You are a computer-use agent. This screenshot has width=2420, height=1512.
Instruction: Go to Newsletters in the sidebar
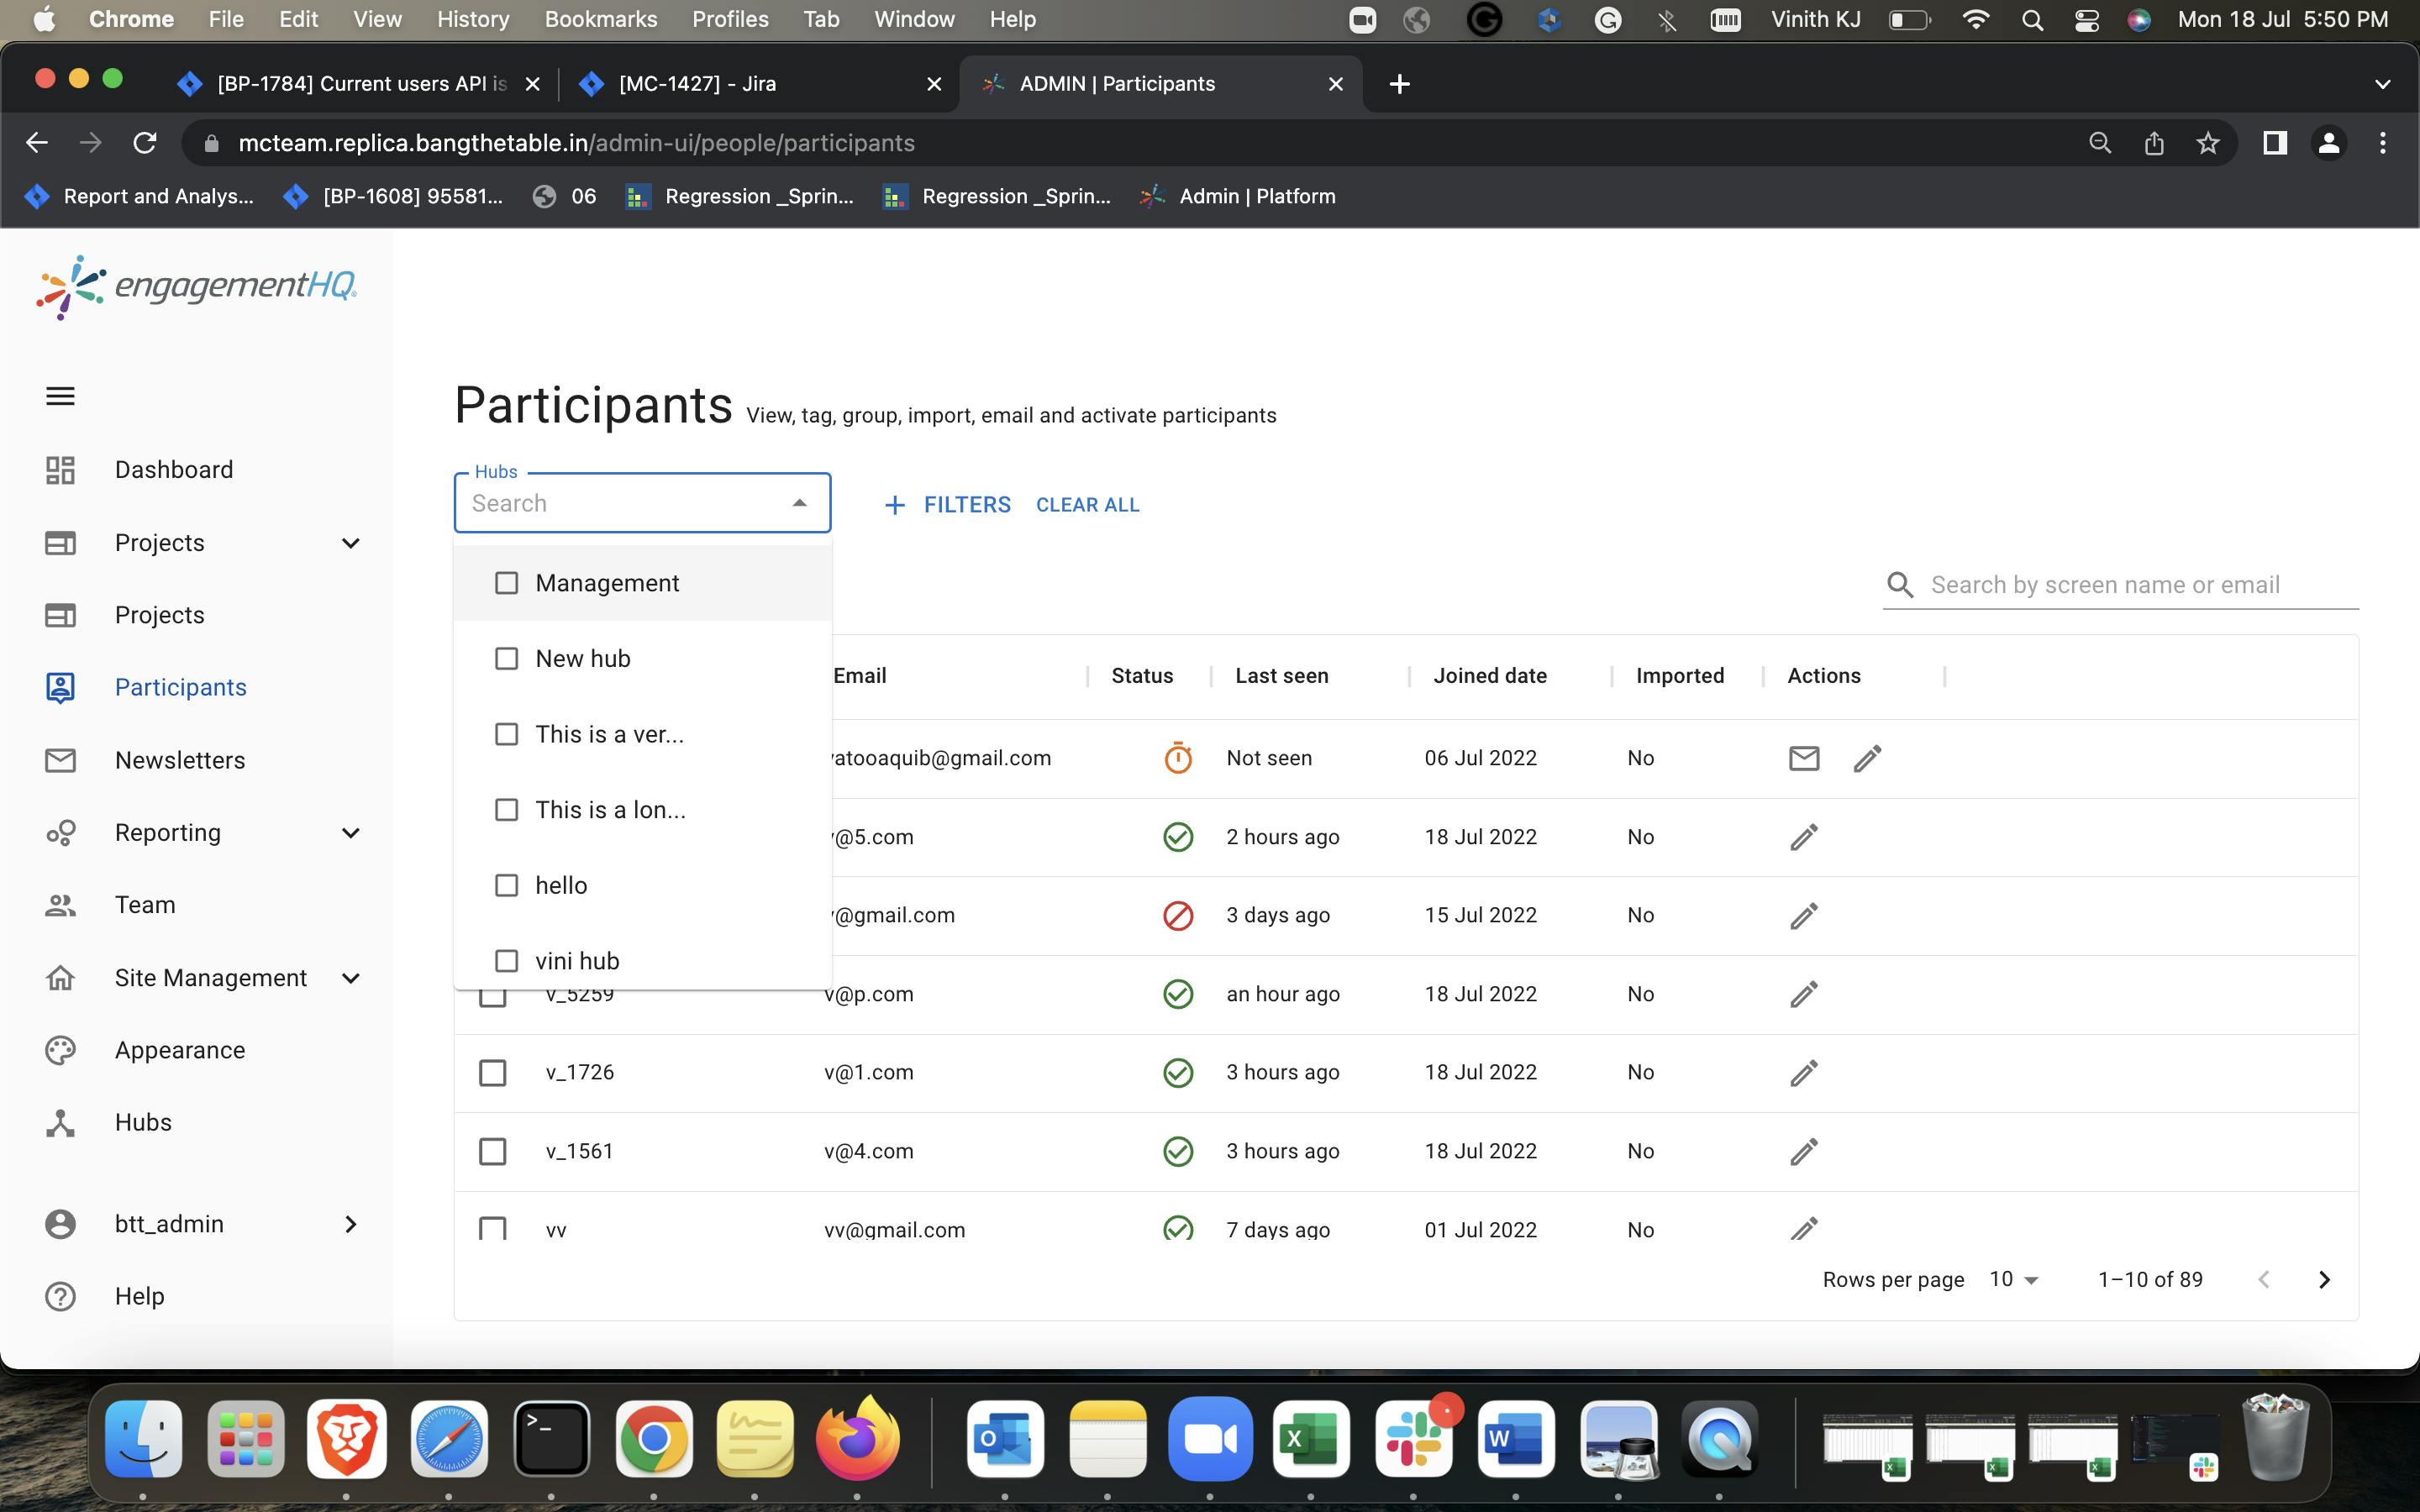coord(179,760)
